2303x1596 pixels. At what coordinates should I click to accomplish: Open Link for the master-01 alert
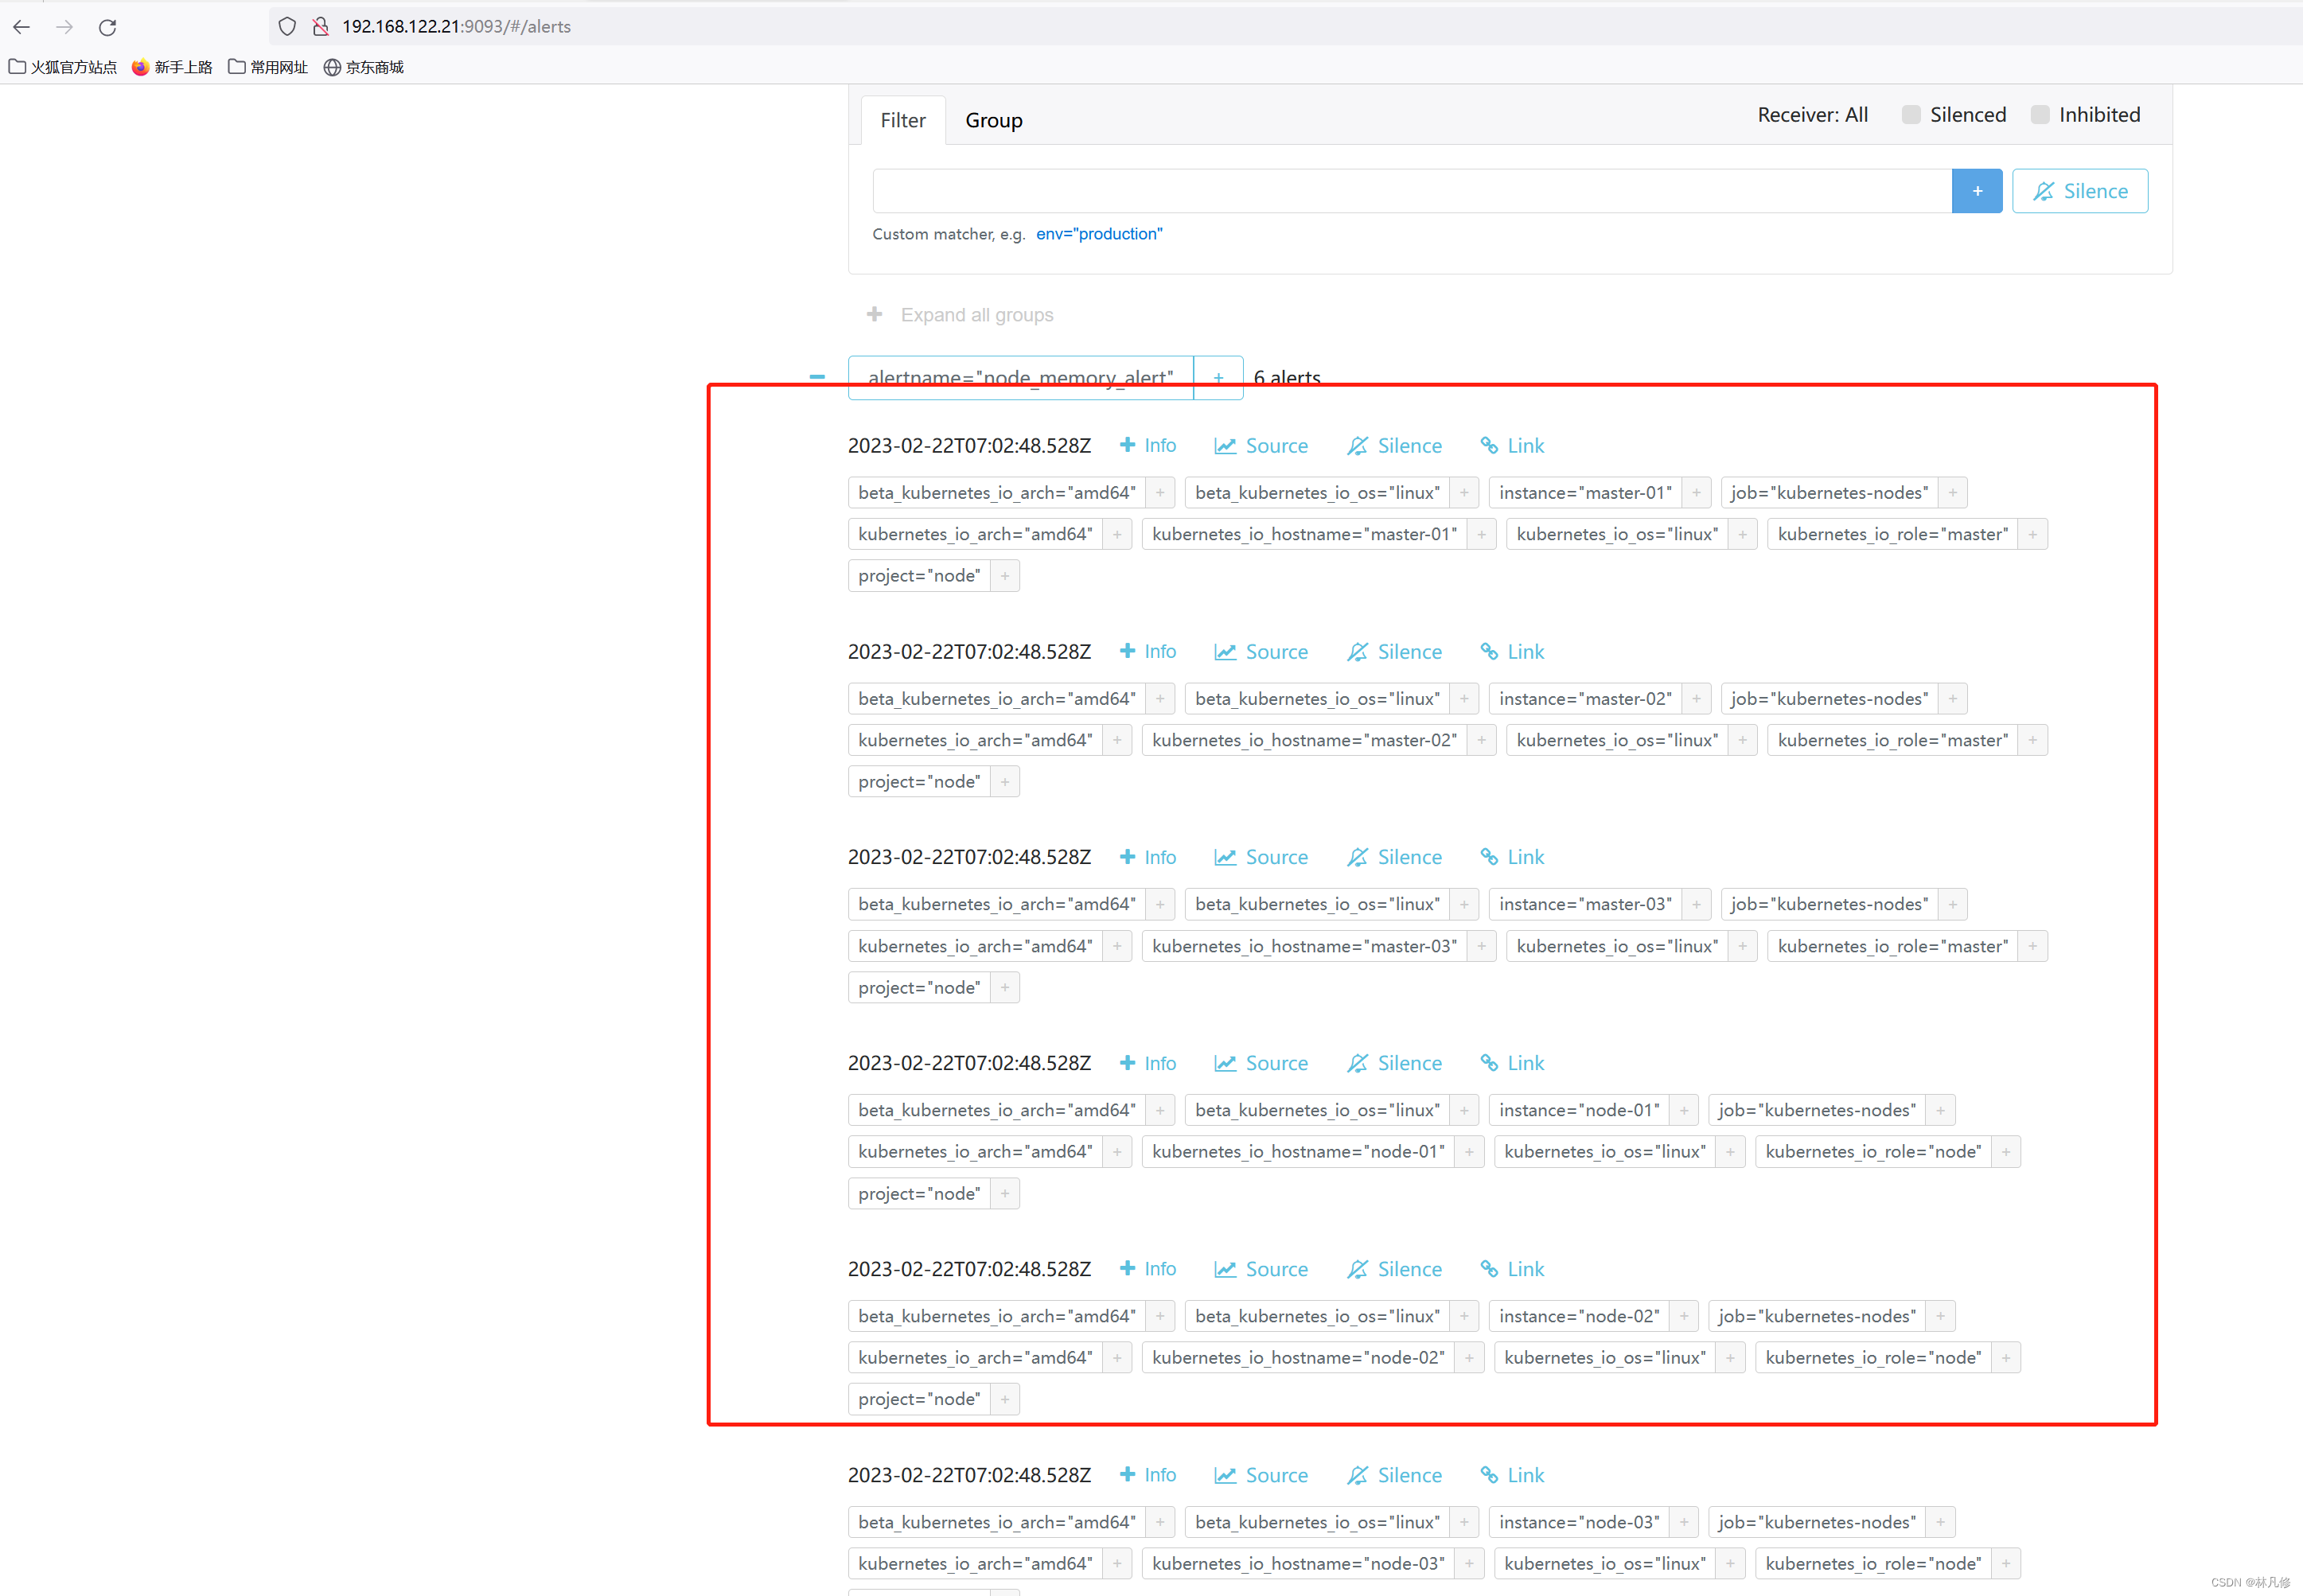point(1512,446)
